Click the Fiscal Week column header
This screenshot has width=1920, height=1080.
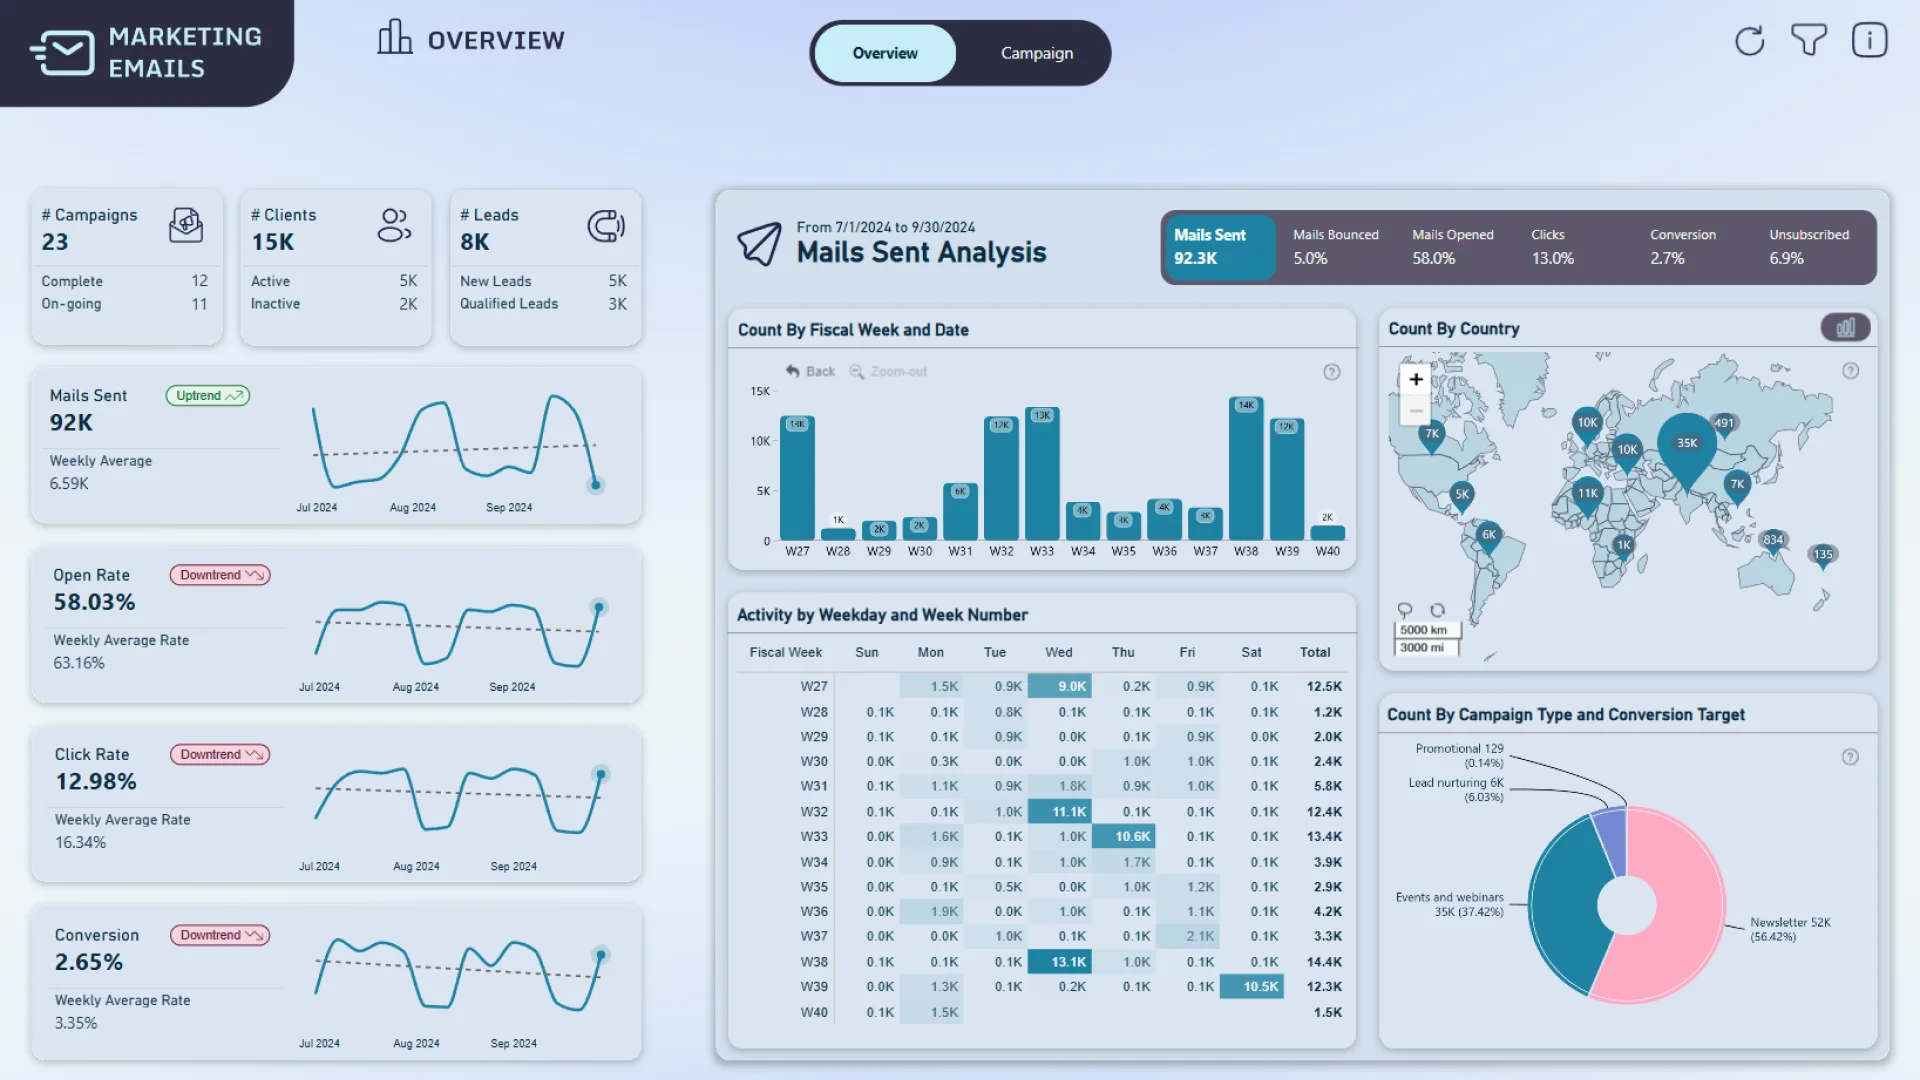click(785, 652)
